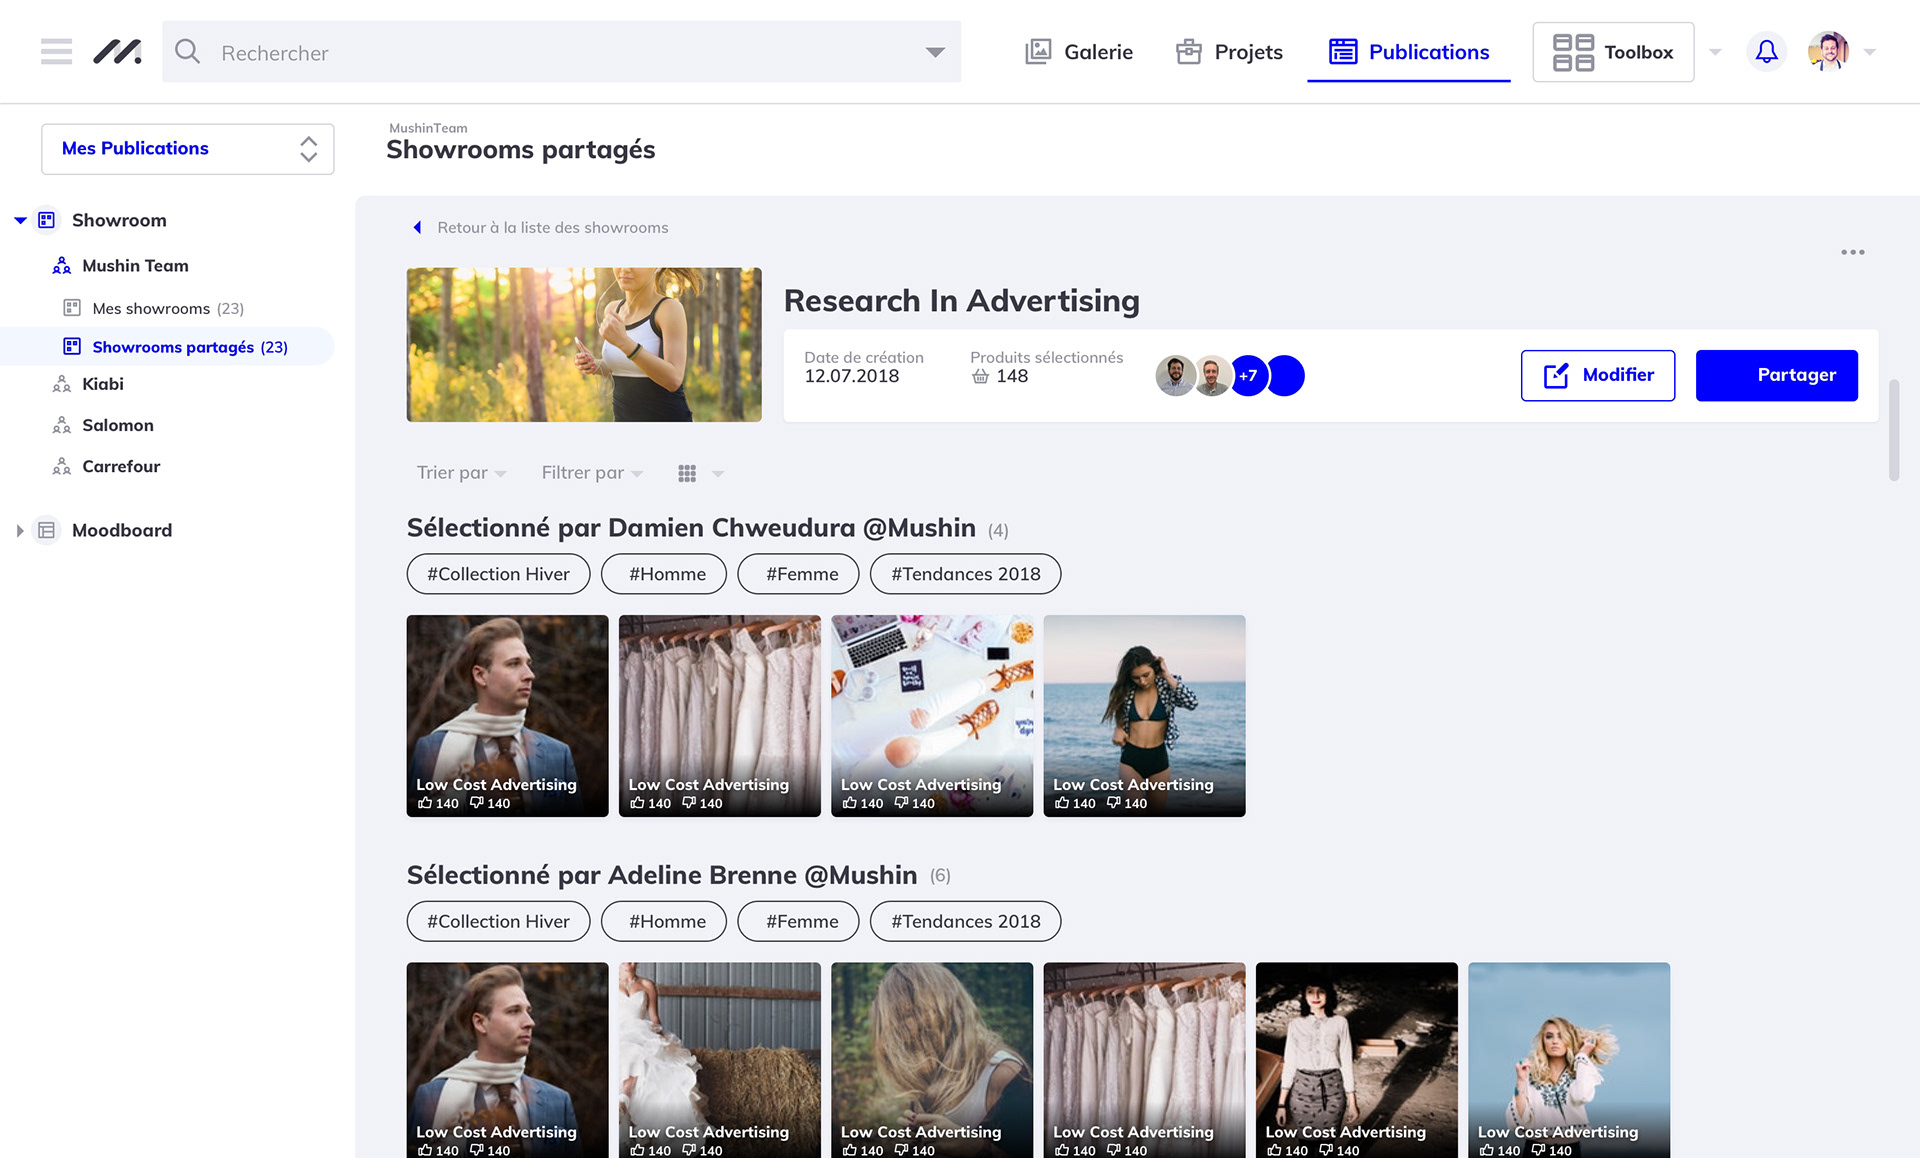
Task: Switch to the Galerie tab
Action: click(1080, 52)
